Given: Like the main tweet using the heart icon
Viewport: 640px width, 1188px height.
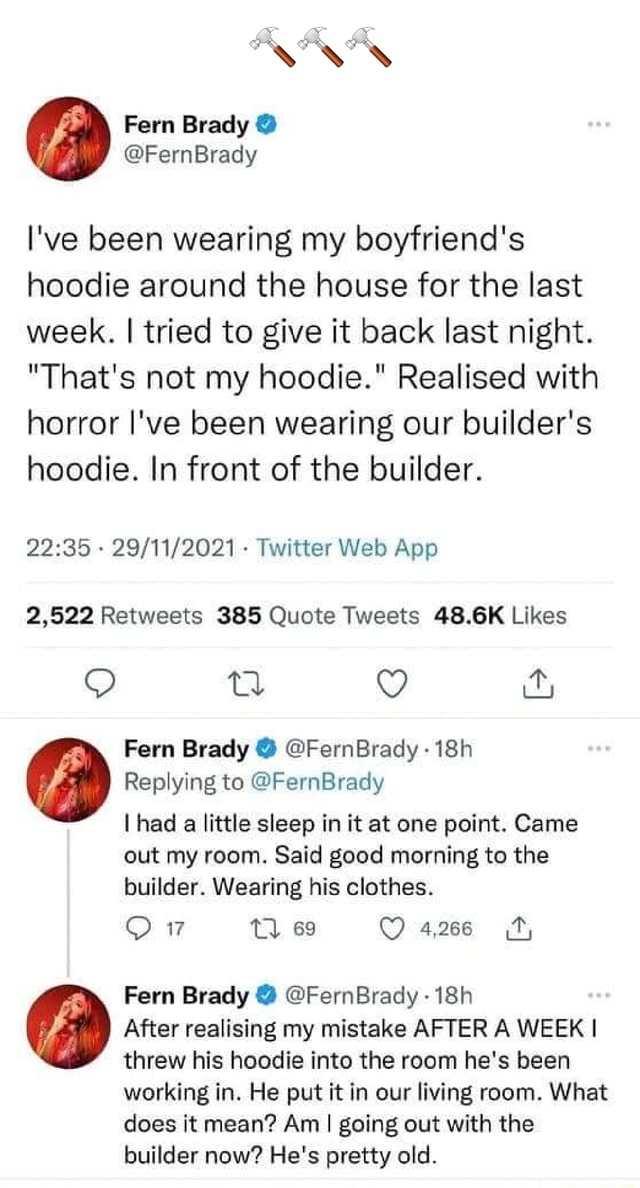Looking at the screenshot, I should pyautogui.click(x=392, y=684).
